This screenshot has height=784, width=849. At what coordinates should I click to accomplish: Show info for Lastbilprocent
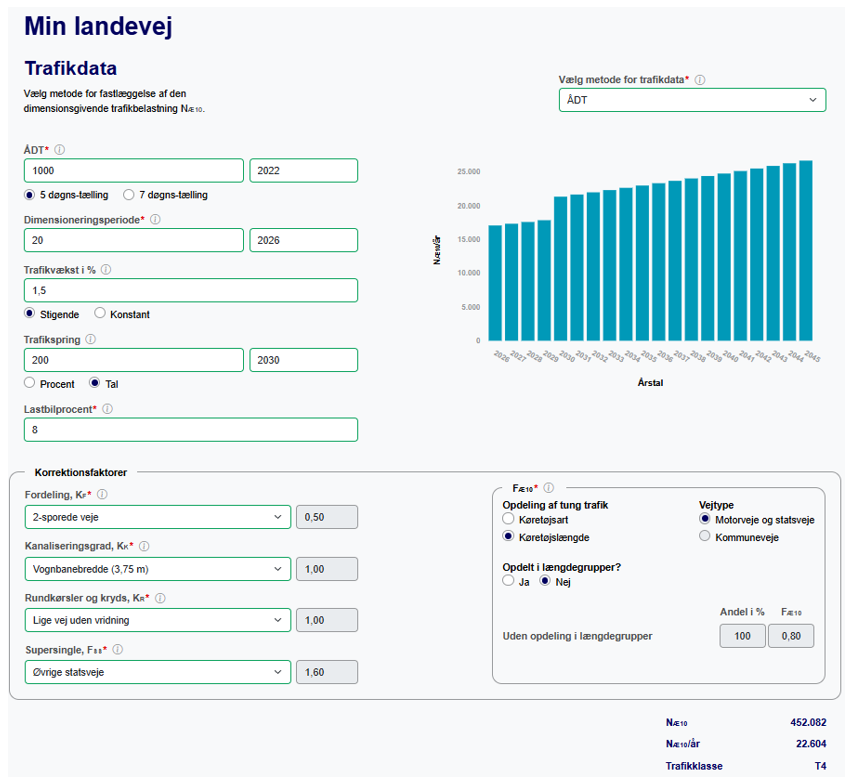pyautogui.click(x=108, y=408)
